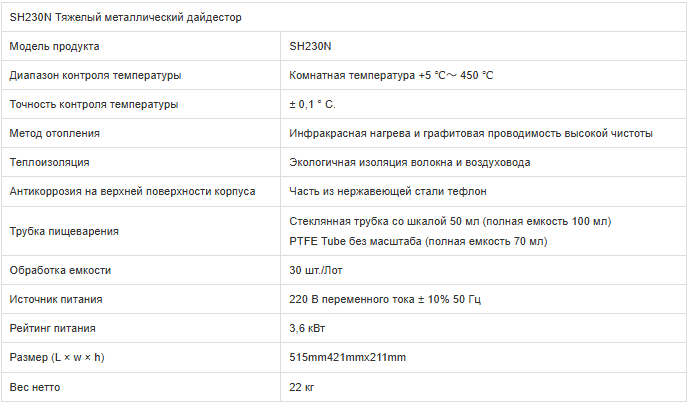This screenshot has height=404, width=688.
Task: Select the Трубка пищеварения label
Action: click(64, 231)
